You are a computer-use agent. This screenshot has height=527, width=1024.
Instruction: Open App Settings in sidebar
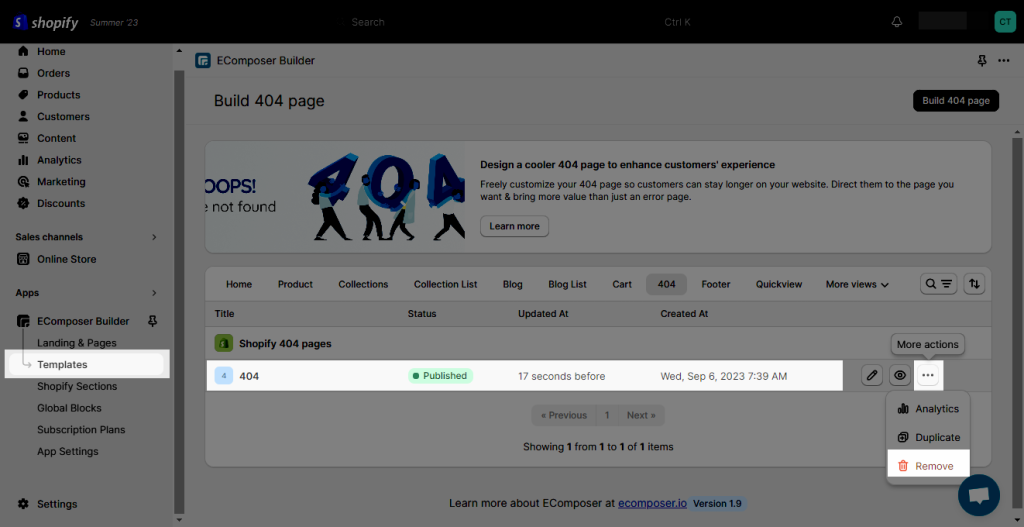68,451
